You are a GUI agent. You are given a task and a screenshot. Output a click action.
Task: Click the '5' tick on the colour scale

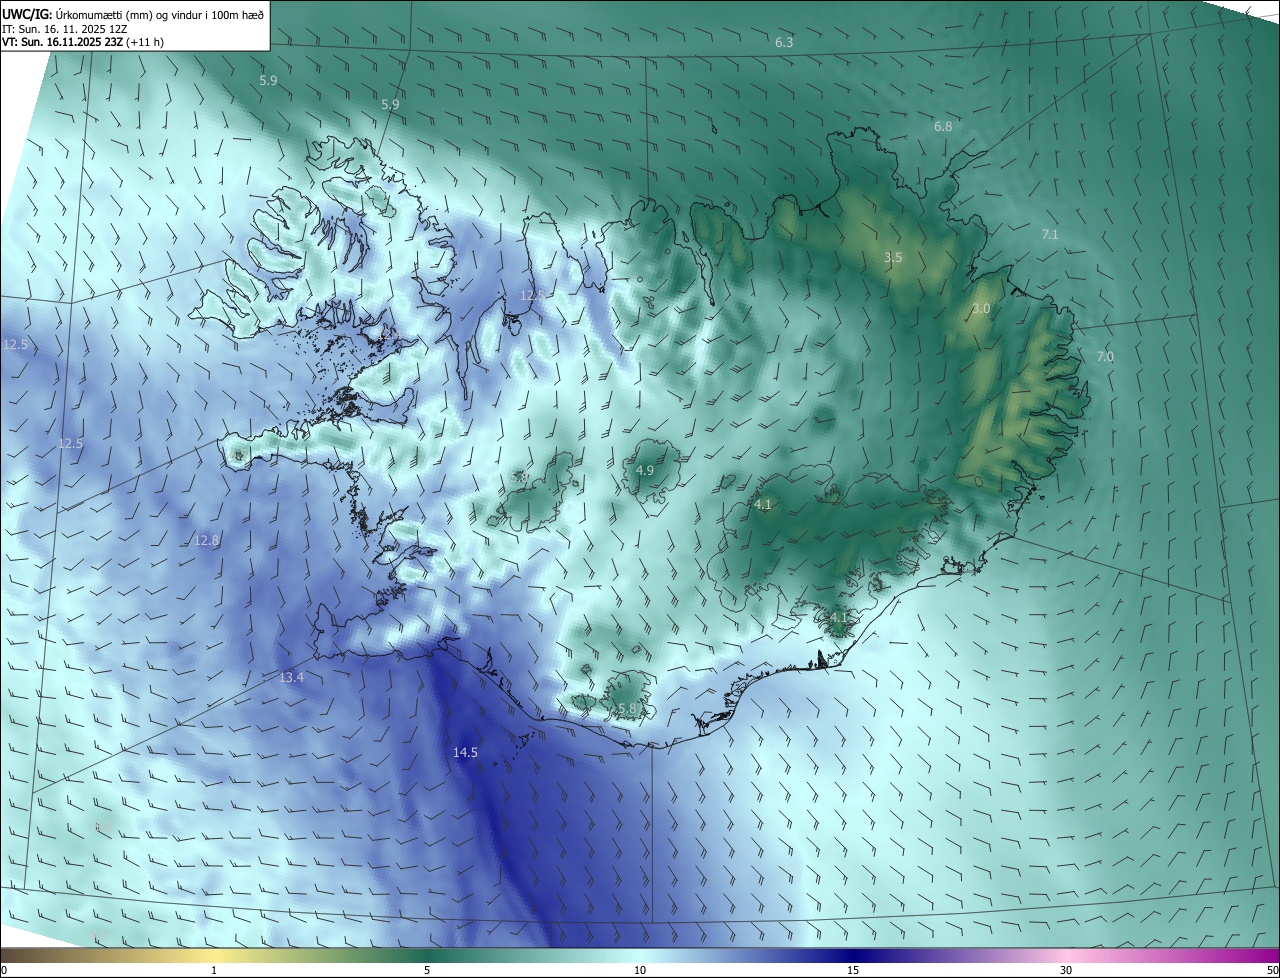point(427,970)
